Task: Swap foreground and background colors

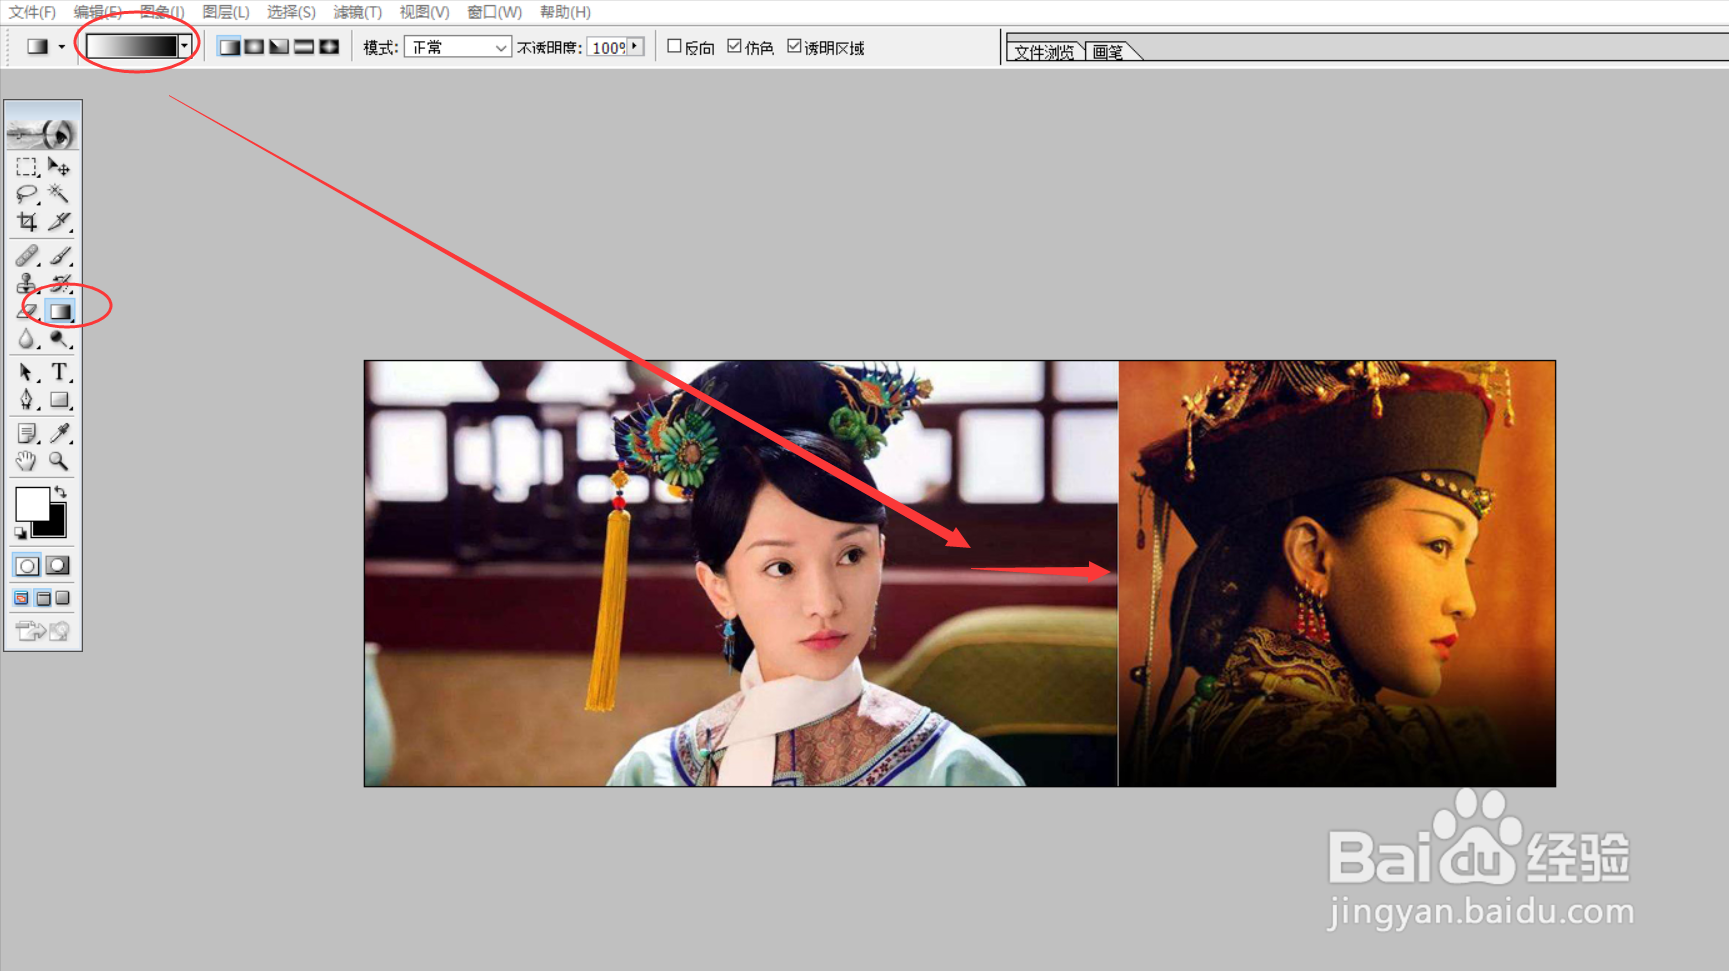Action: click(x=61, y=491)
